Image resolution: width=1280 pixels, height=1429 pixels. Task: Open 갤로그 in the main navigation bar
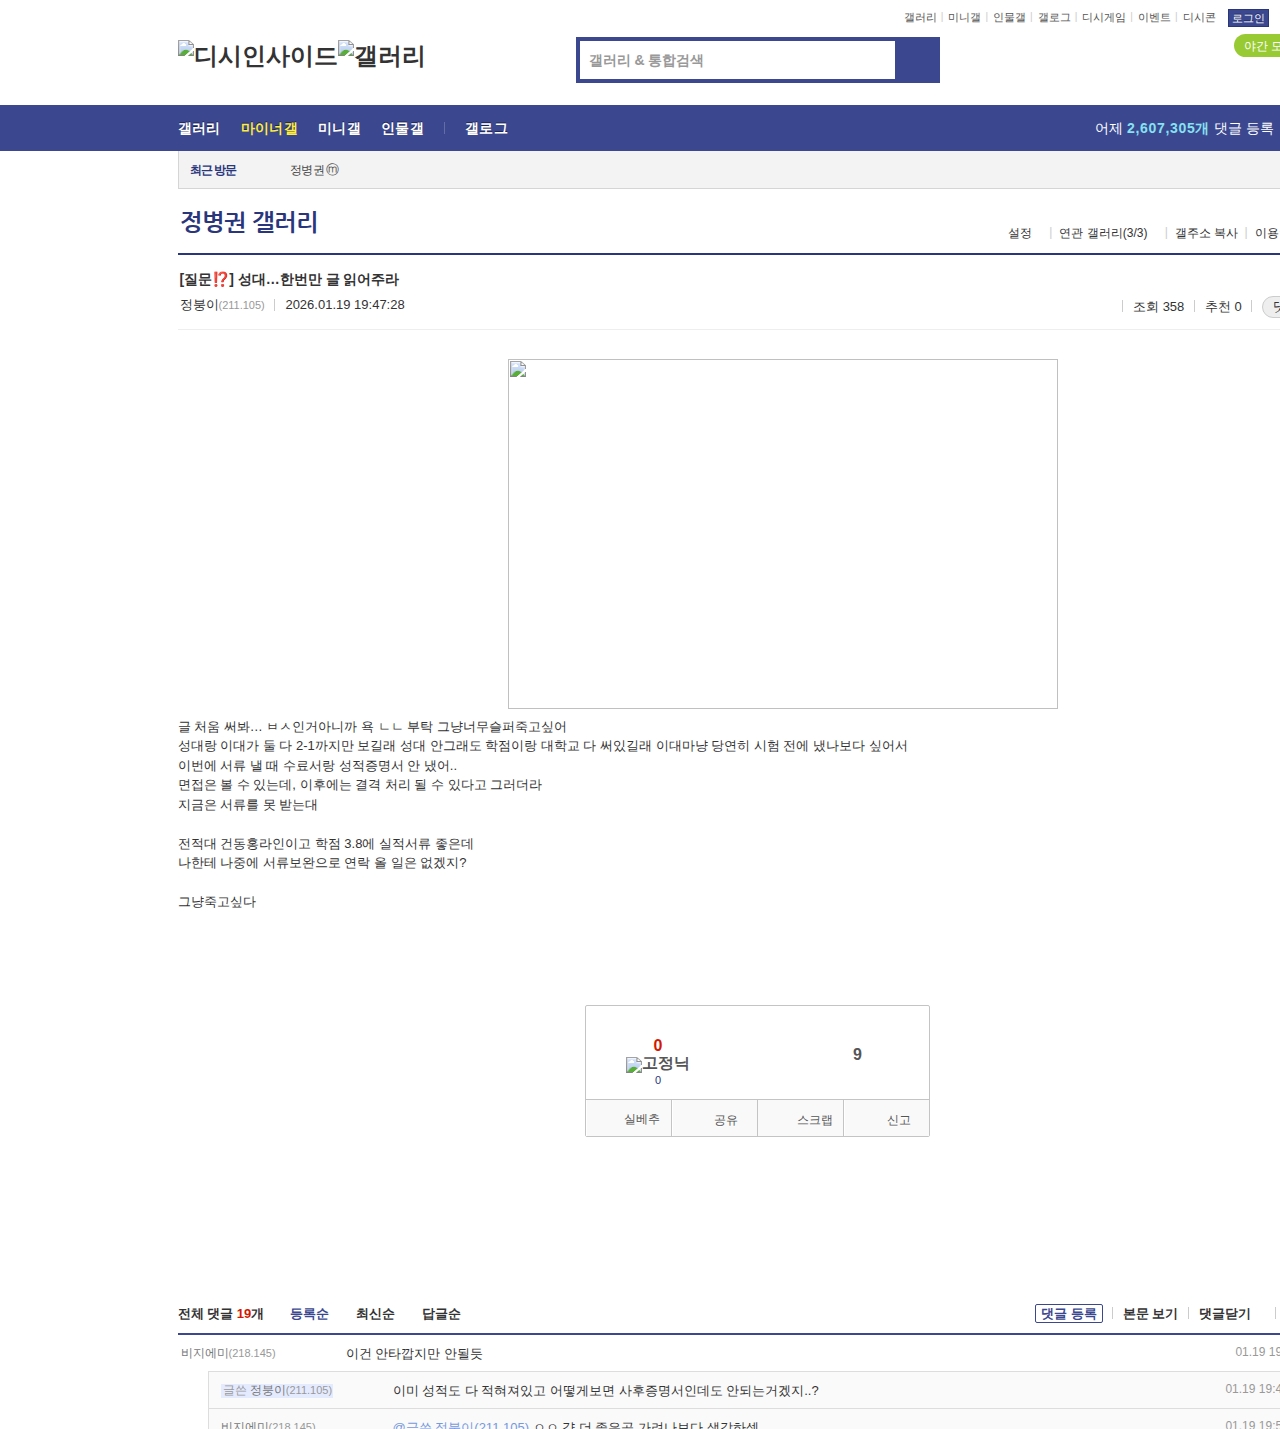(x=486, y=129)
